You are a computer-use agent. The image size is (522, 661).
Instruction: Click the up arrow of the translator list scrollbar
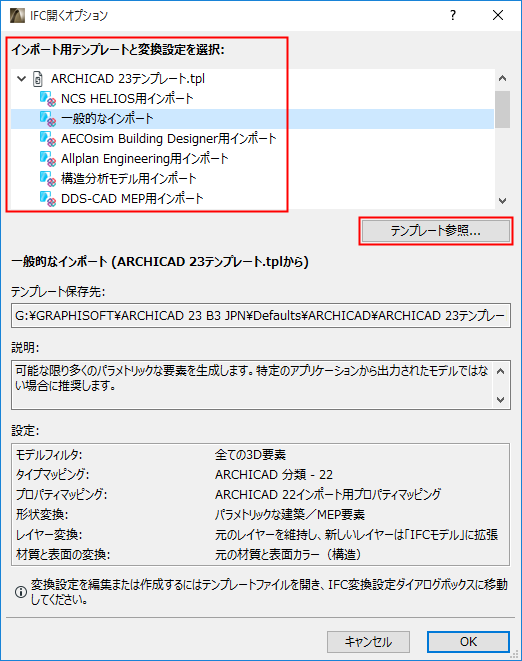(502, 78)
